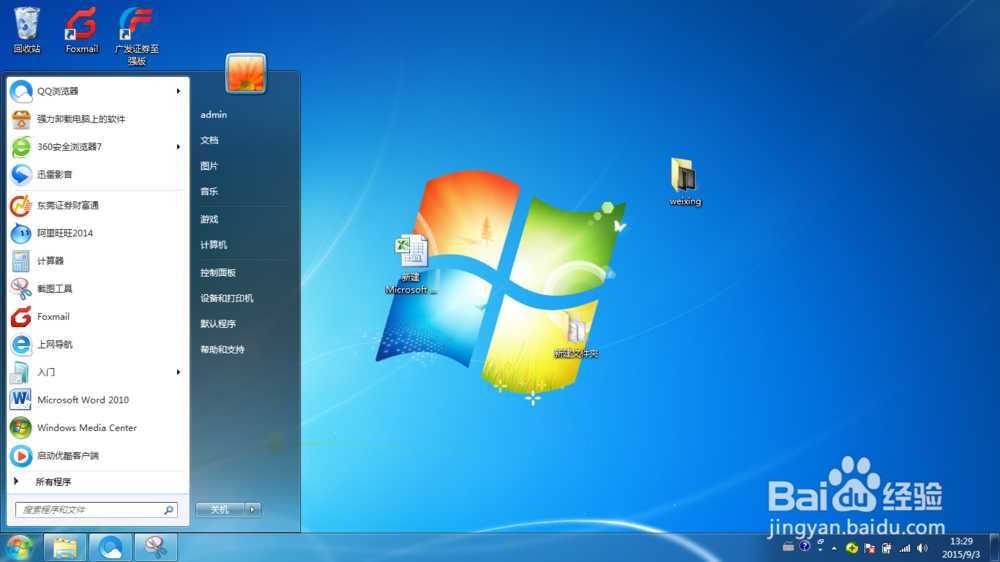Click the keyboard input method tray icon
Image resolution: width=1000 pixels, height=562 pixels.
point(788,547)
